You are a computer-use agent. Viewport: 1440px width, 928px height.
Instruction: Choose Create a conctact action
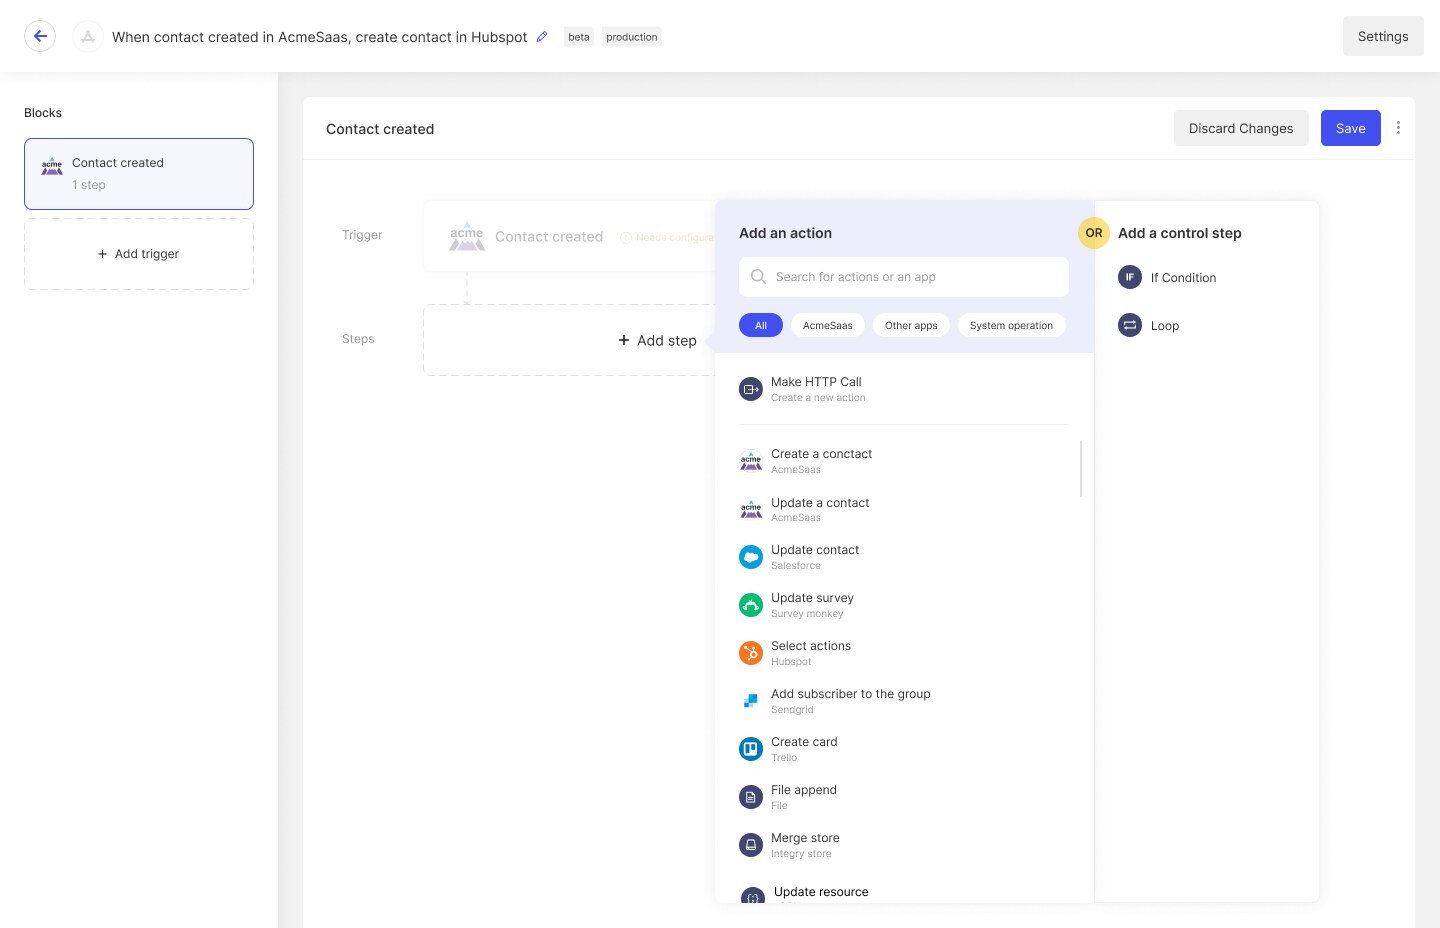[x=904, y=461]
